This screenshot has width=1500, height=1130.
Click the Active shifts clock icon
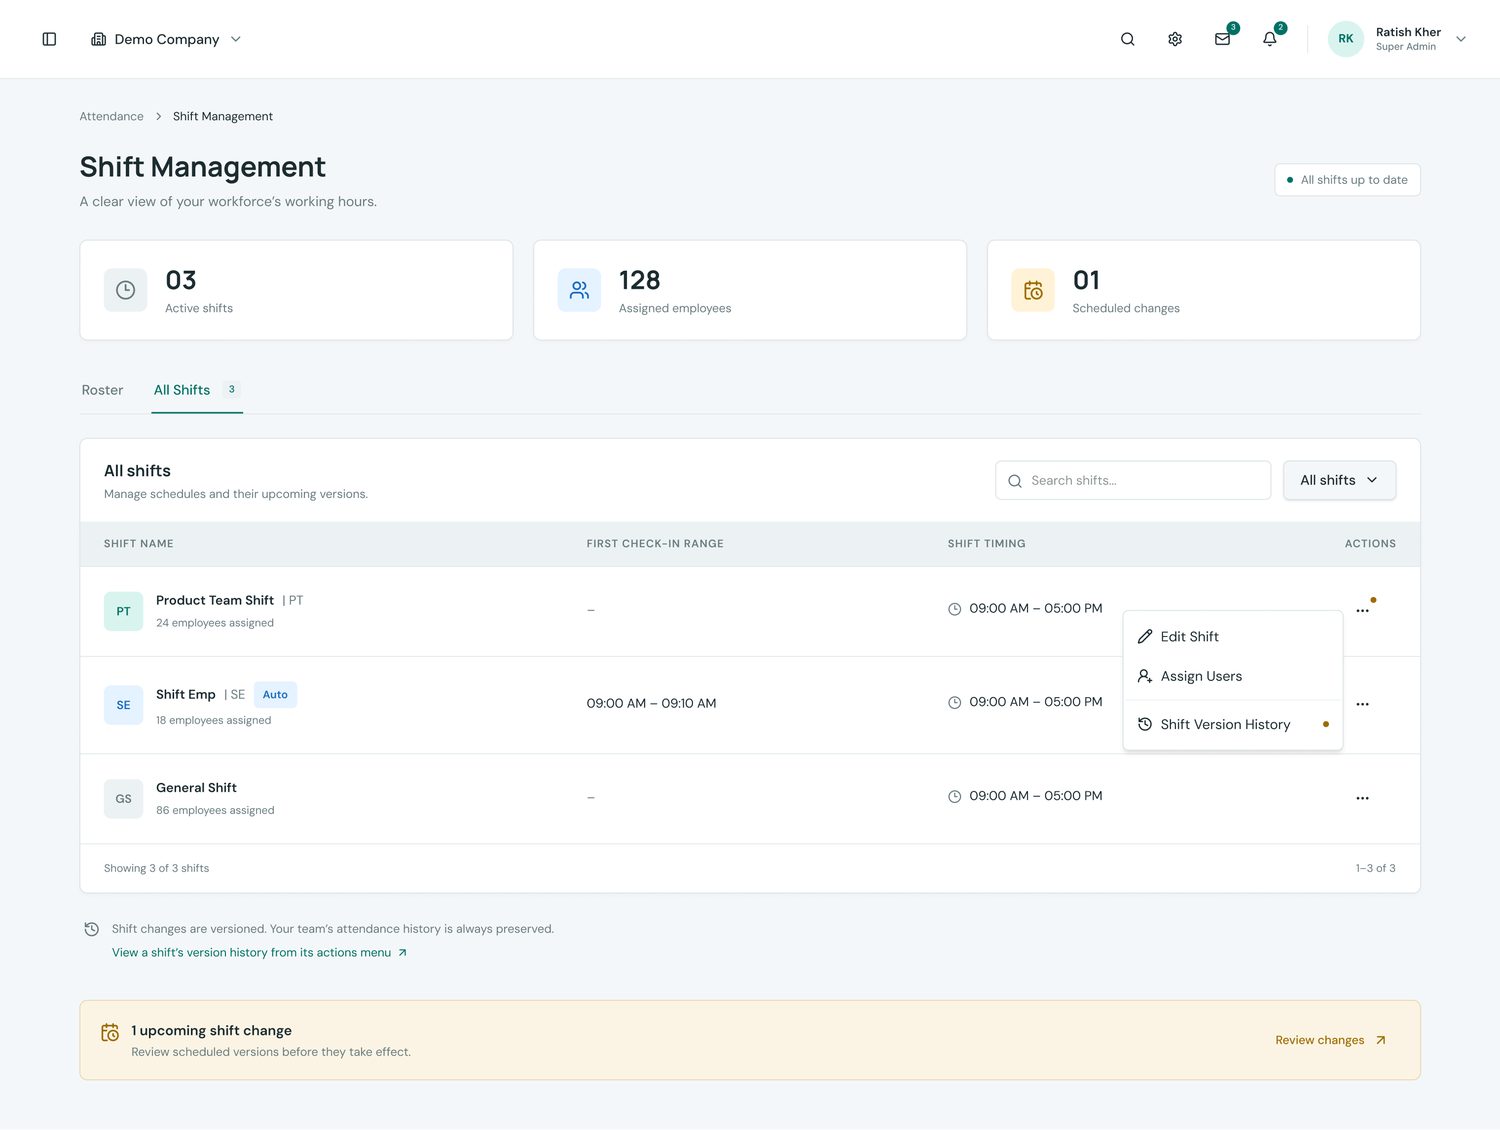125,290
